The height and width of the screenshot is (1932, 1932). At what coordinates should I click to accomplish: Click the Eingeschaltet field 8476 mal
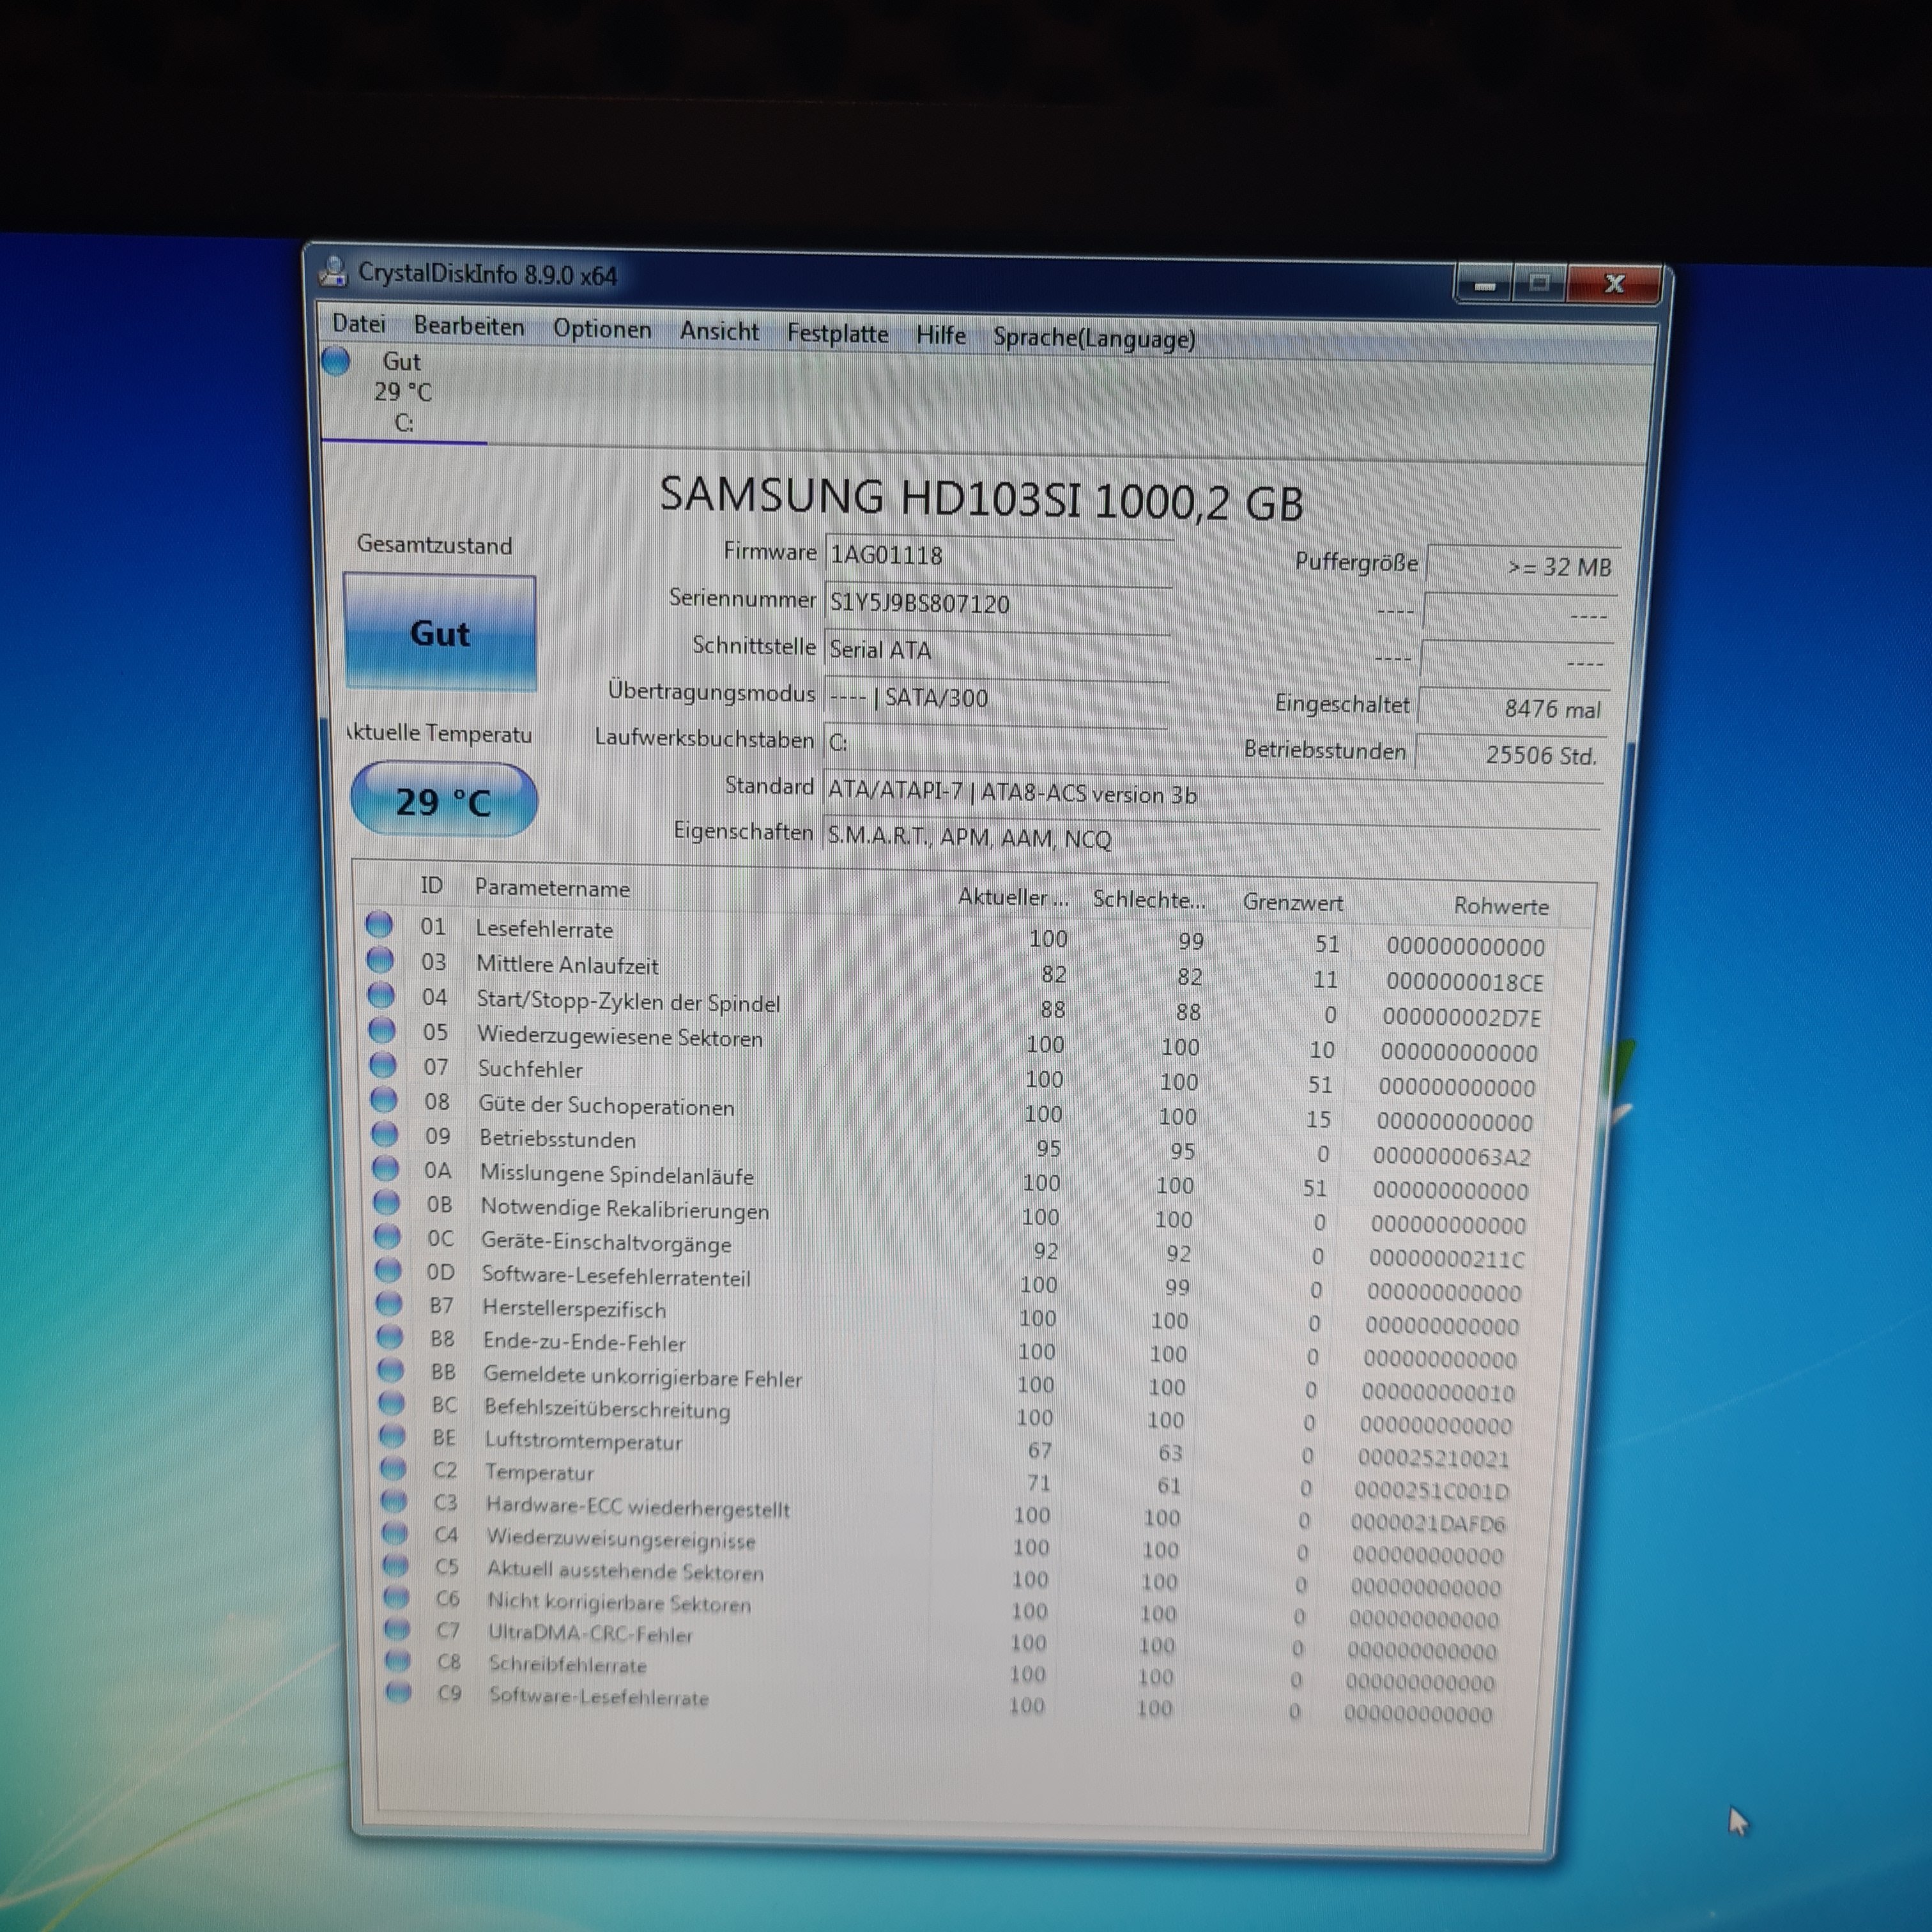[x=1514, y=708]
